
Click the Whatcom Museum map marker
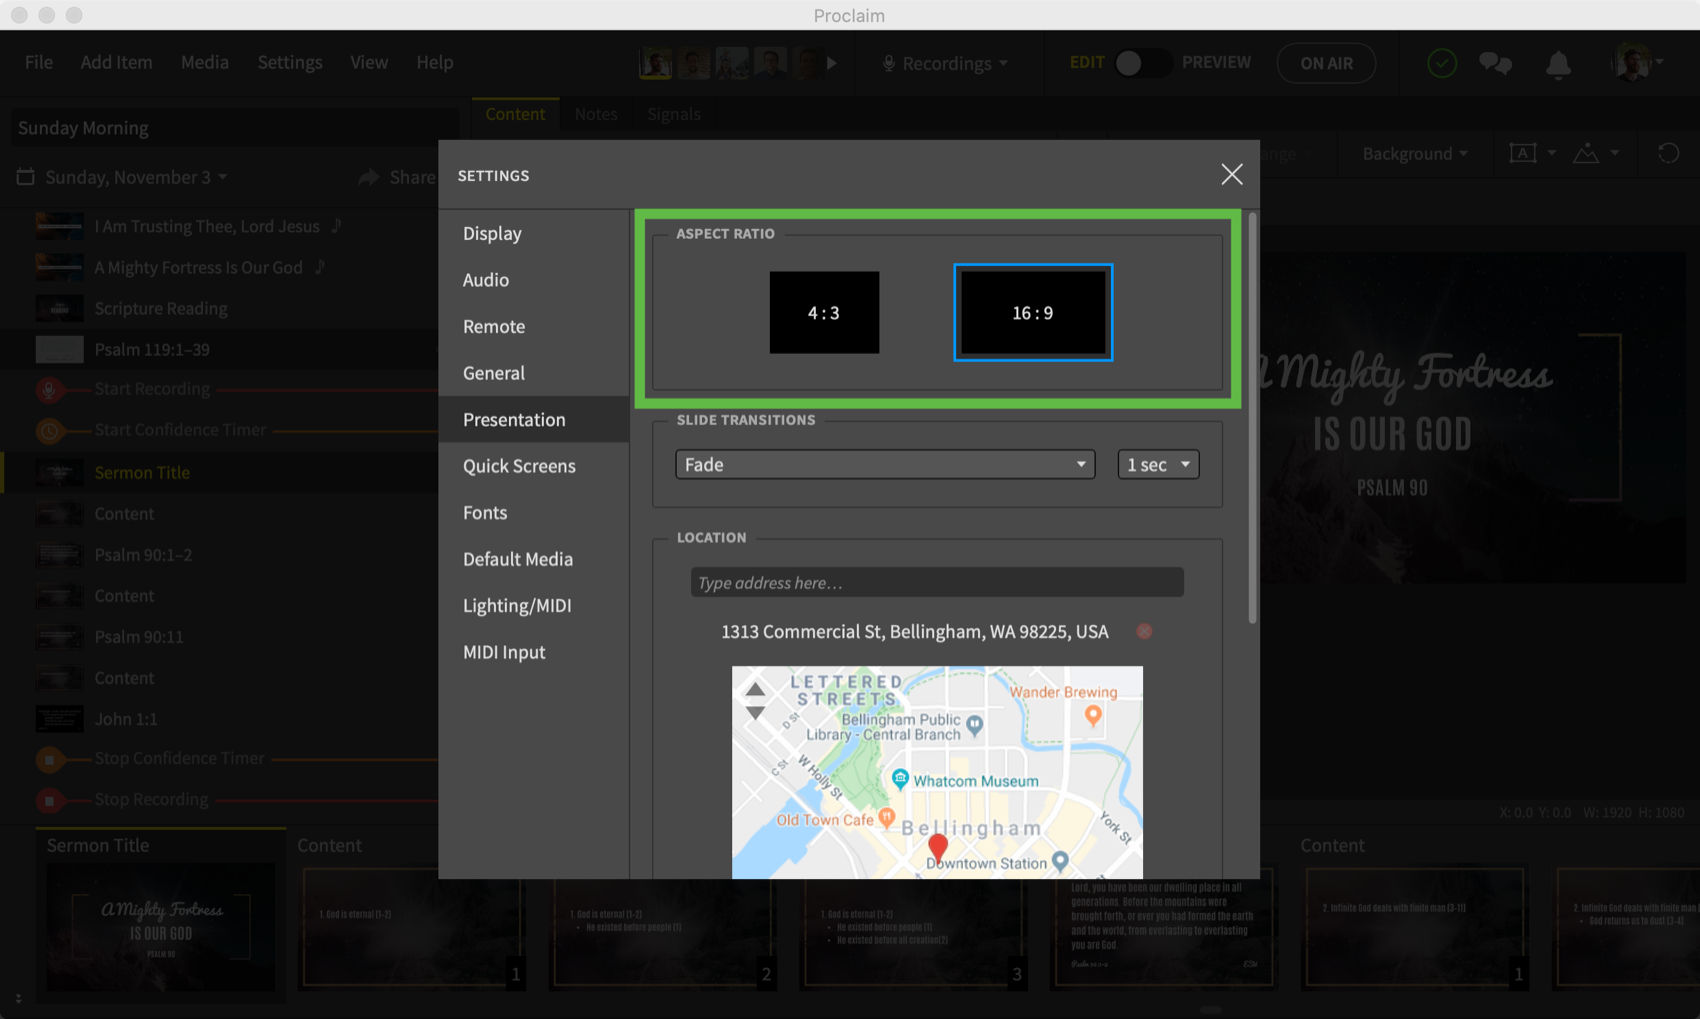(899, 778)
